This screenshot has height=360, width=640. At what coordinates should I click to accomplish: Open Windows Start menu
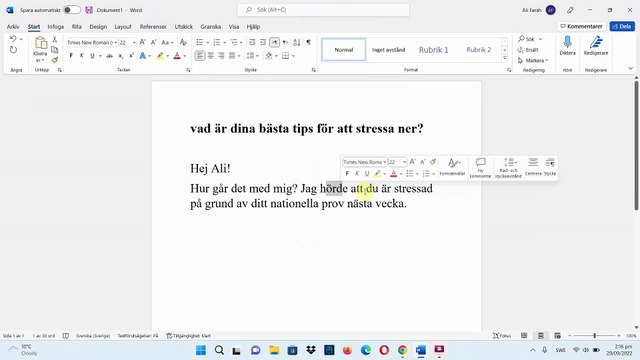click(201, 350)
